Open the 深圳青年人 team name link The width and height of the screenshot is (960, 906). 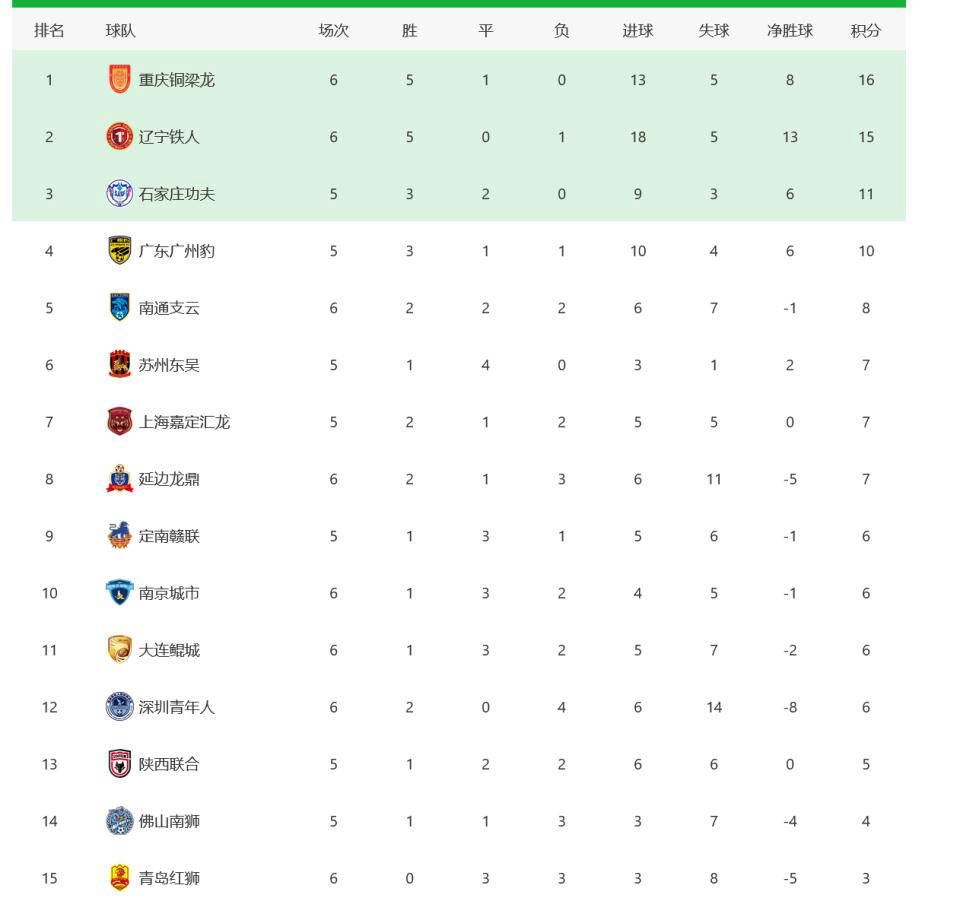pos(176,707)
